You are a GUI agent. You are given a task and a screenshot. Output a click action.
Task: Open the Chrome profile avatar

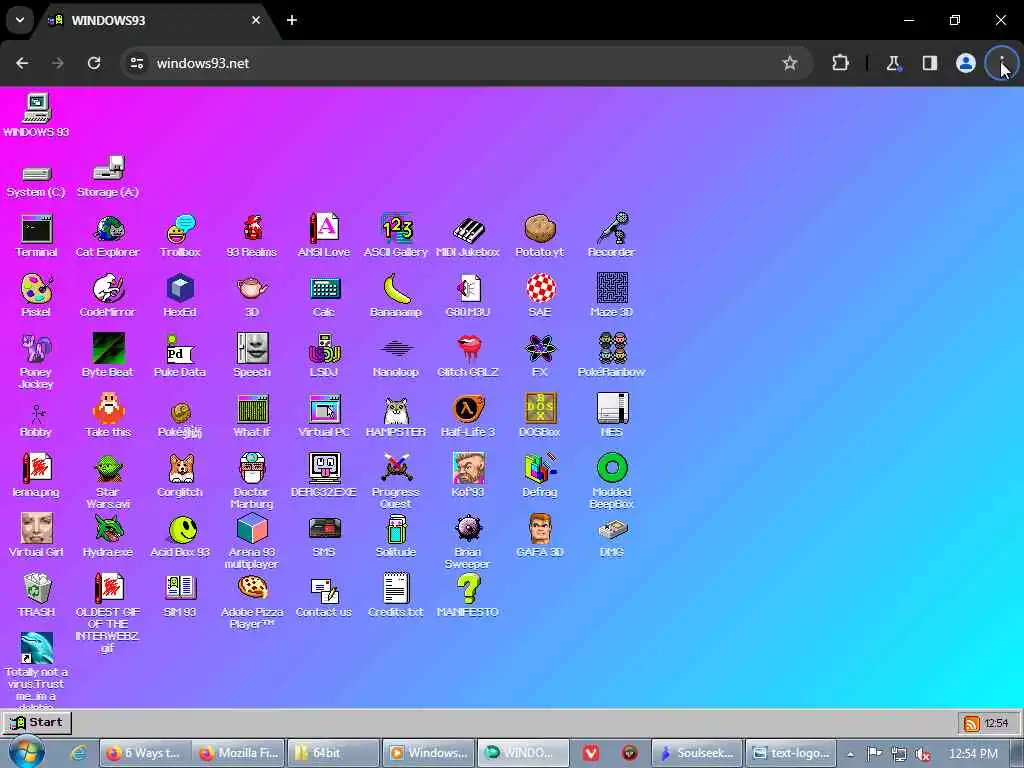(x=966, y=63)
